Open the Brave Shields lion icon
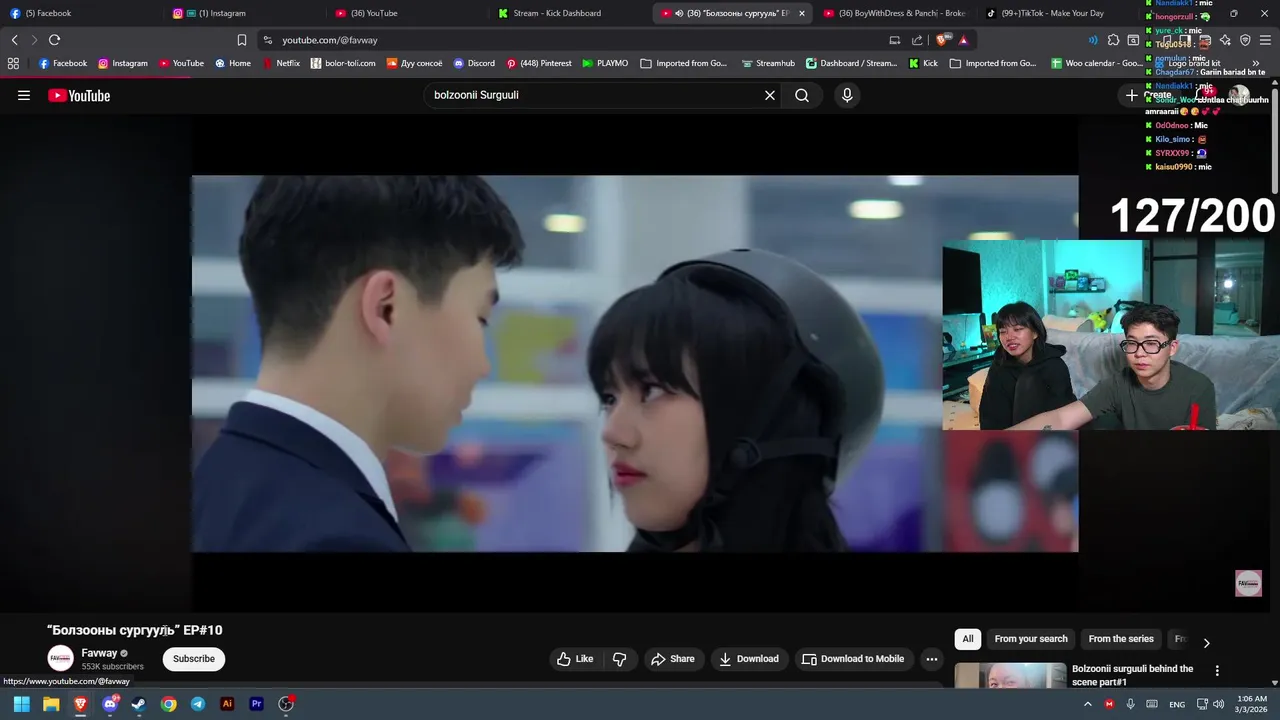Image resolution: width=1280 pixels, height=720 pixels. [x=943, y=40]
